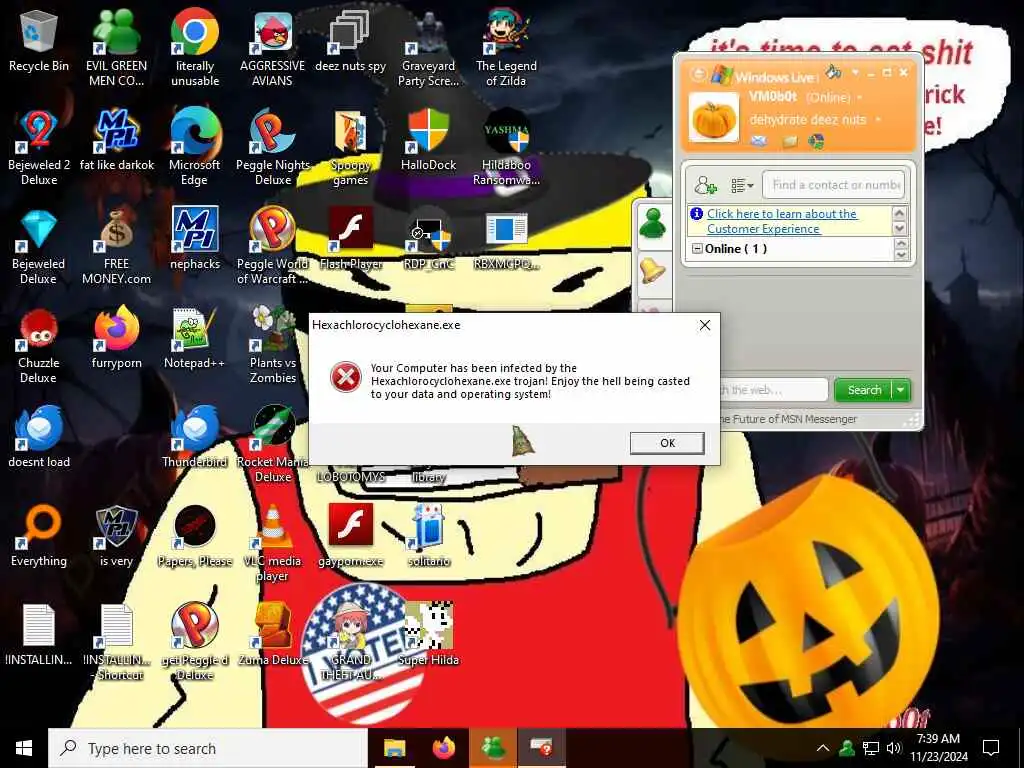Close the Hexachlorocyclohexane.exe error dialog

(x=705, y=325)
